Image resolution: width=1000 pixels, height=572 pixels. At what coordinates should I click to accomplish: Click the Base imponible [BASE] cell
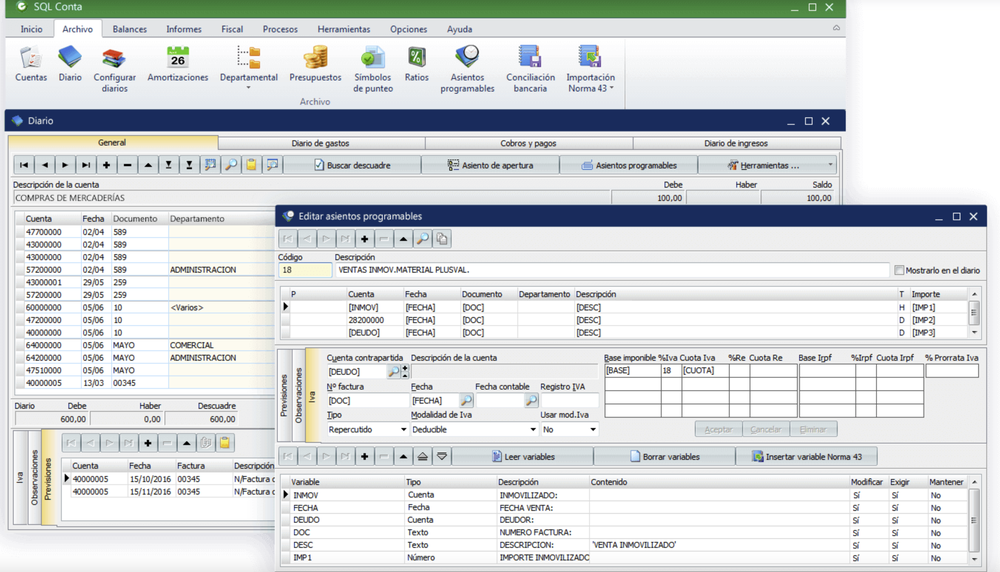[x=632, y=370]
